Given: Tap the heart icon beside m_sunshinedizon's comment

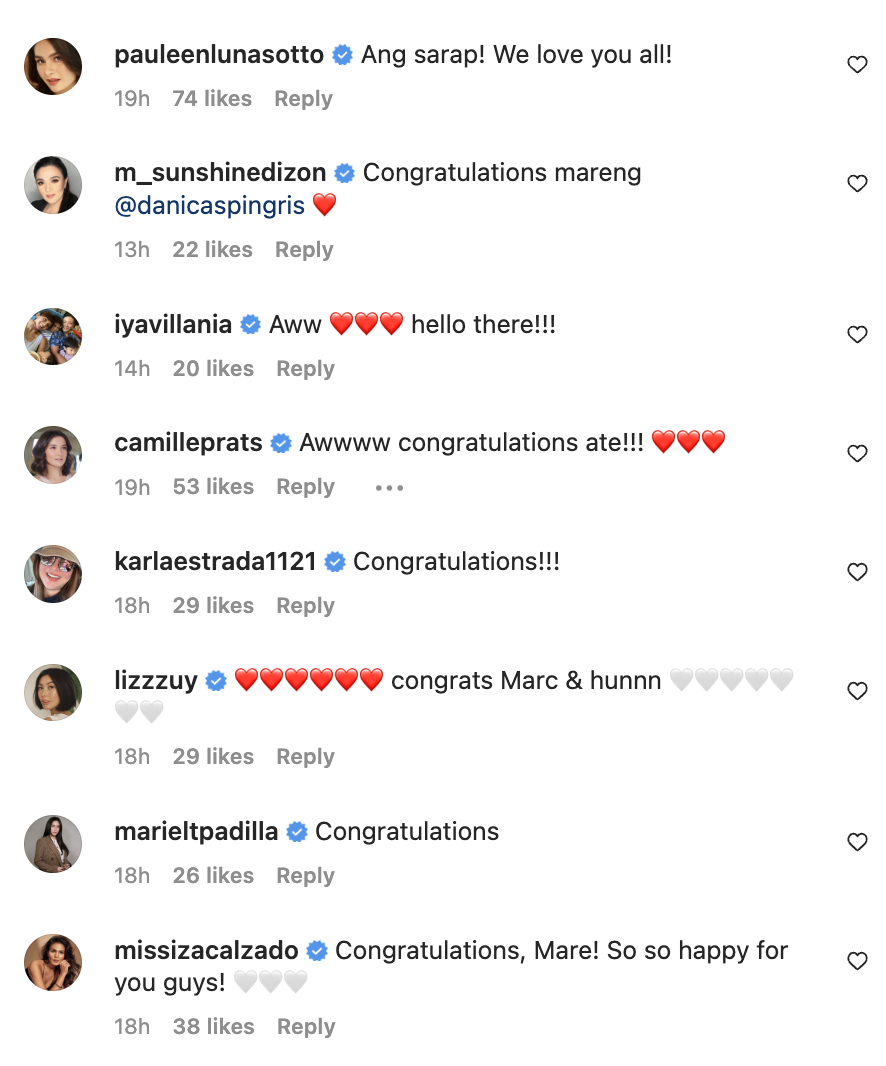Looking at the screenshot, I should [x=857, y=184].
